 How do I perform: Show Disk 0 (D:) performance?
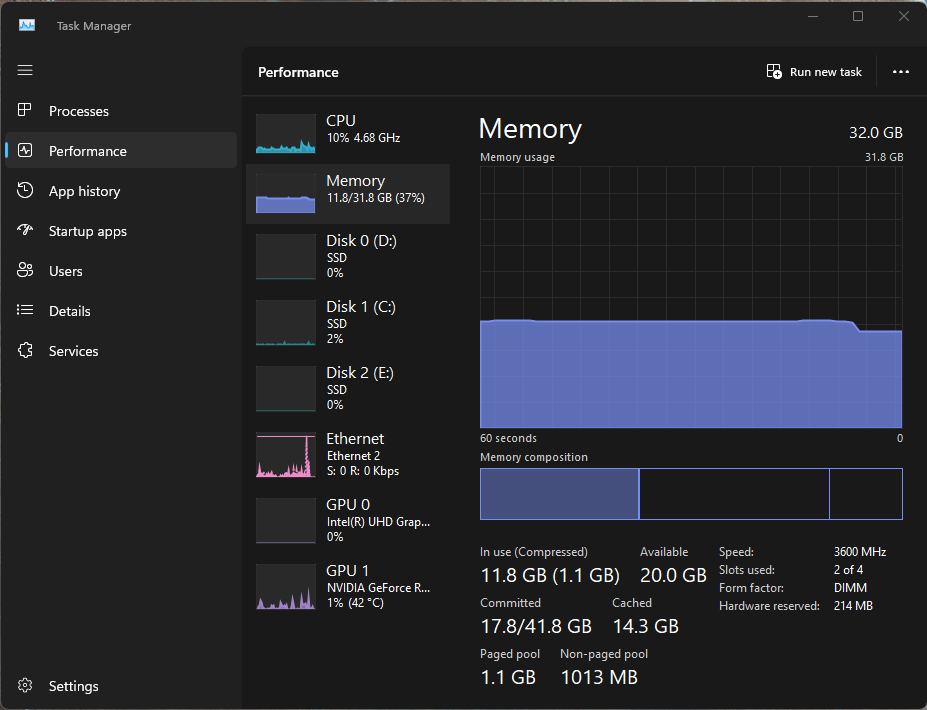347,256
